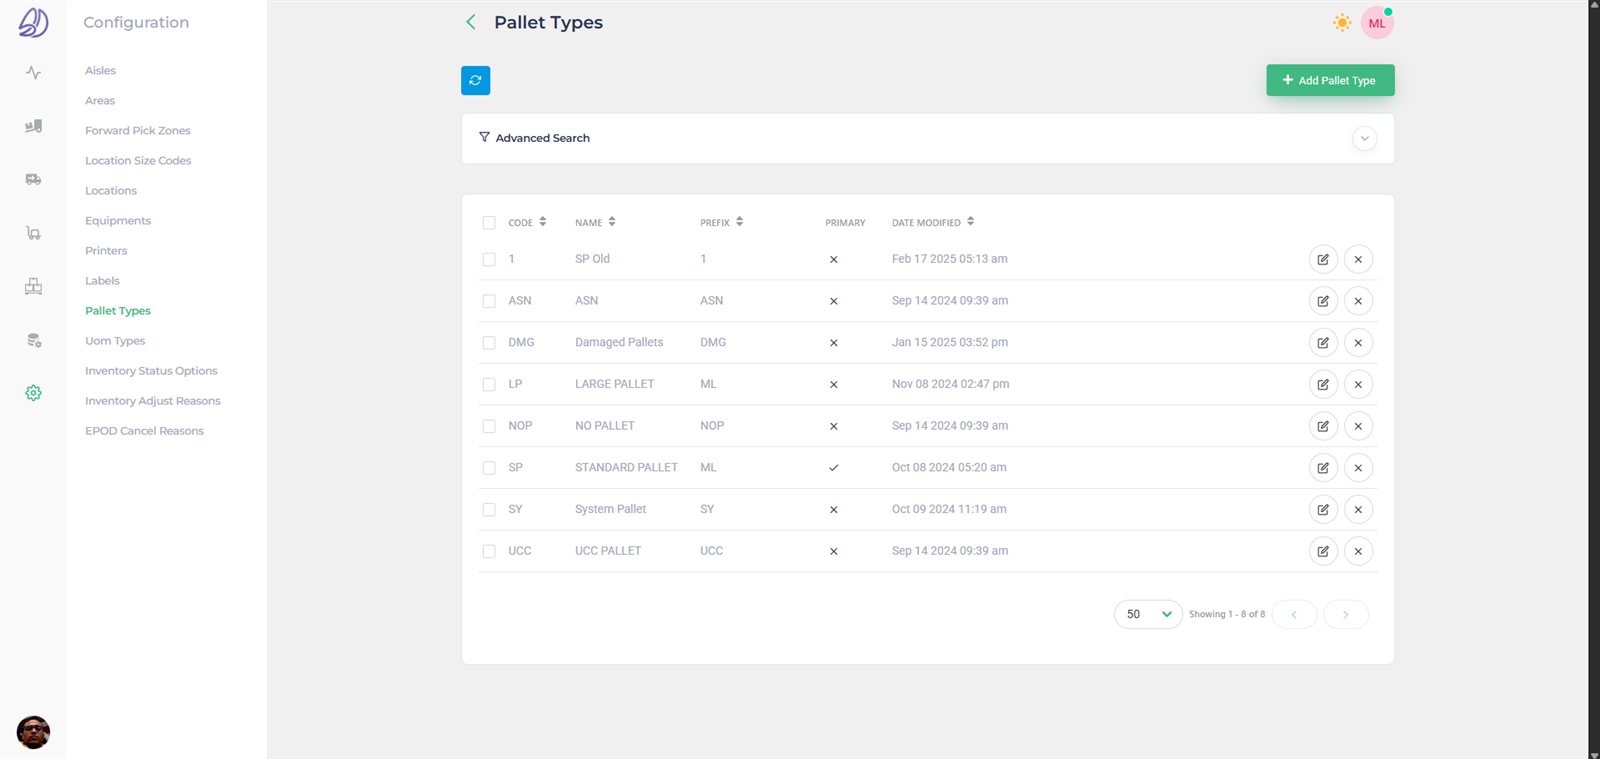Delete the ASN pallet type
The width and height of the screenshot is (1600, 759).
(x=1358, y=301)
